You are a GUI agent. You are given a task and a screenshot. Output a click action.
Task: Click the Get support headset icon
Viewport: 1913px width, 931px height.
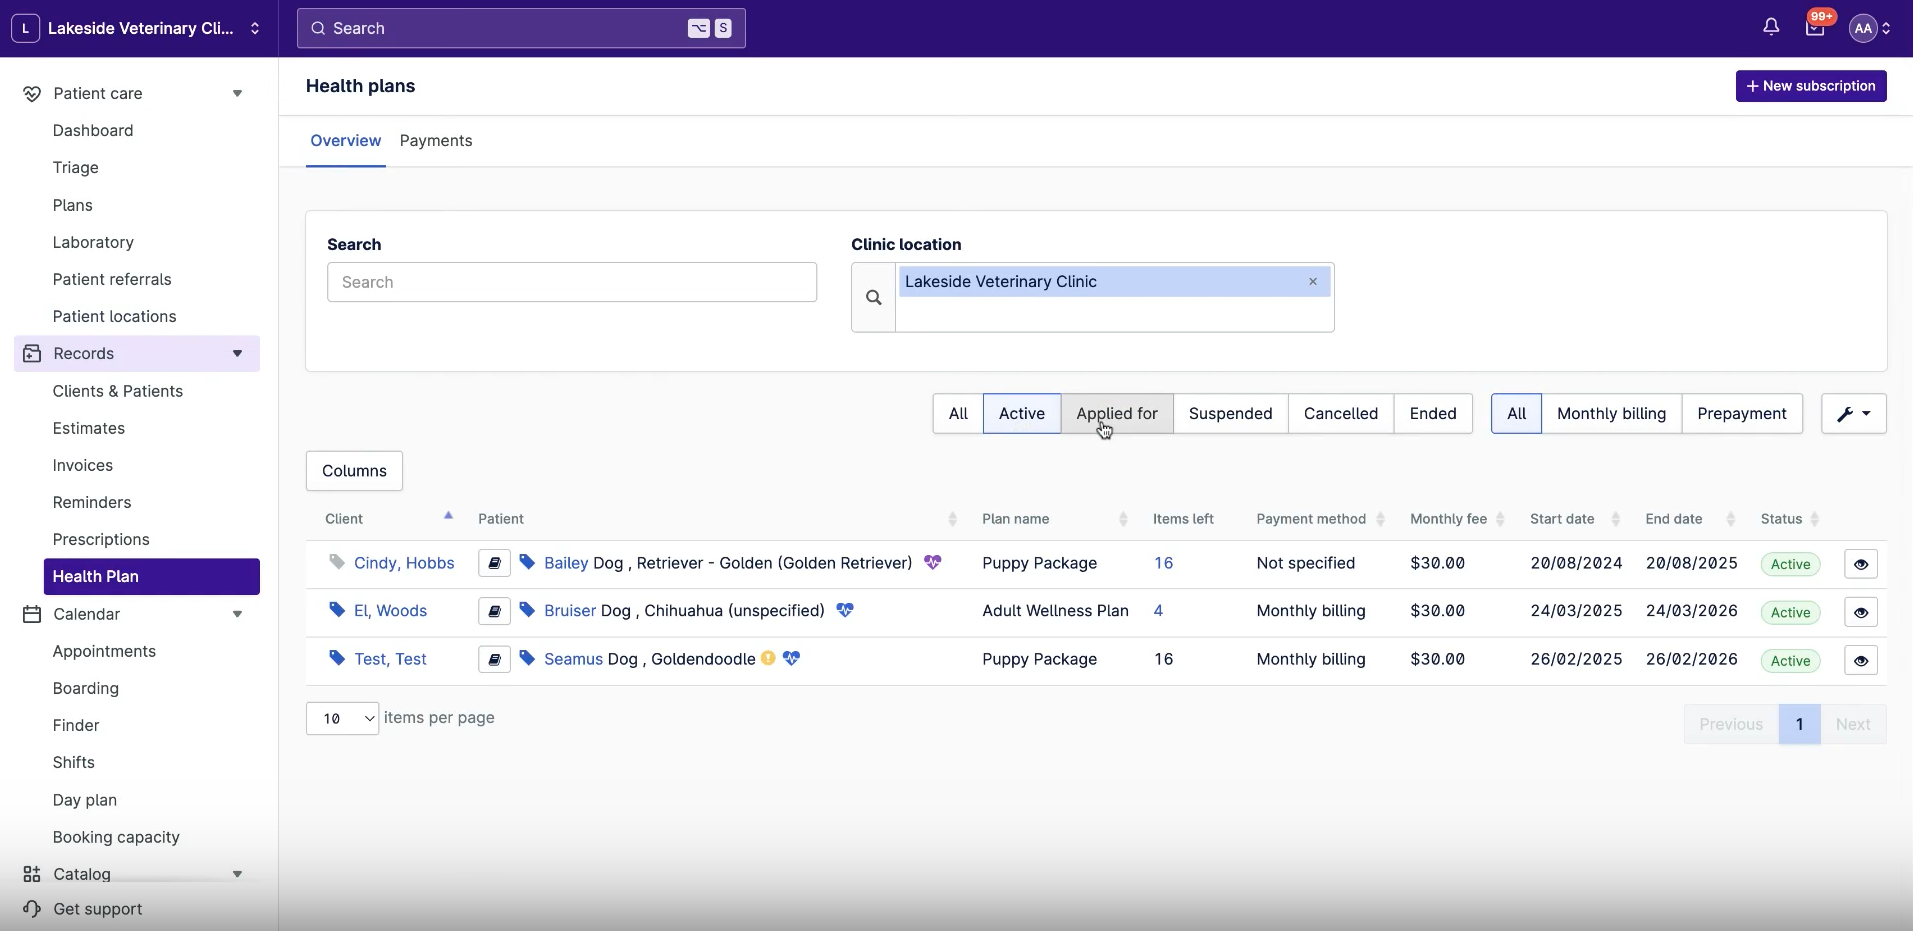click(32, 909)
